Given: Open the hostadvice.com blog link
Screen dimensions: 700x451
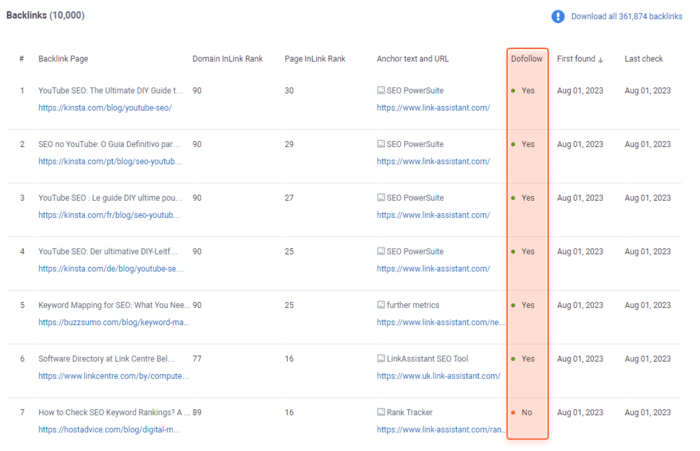Looking at the screenshot, I should point(109,429).
